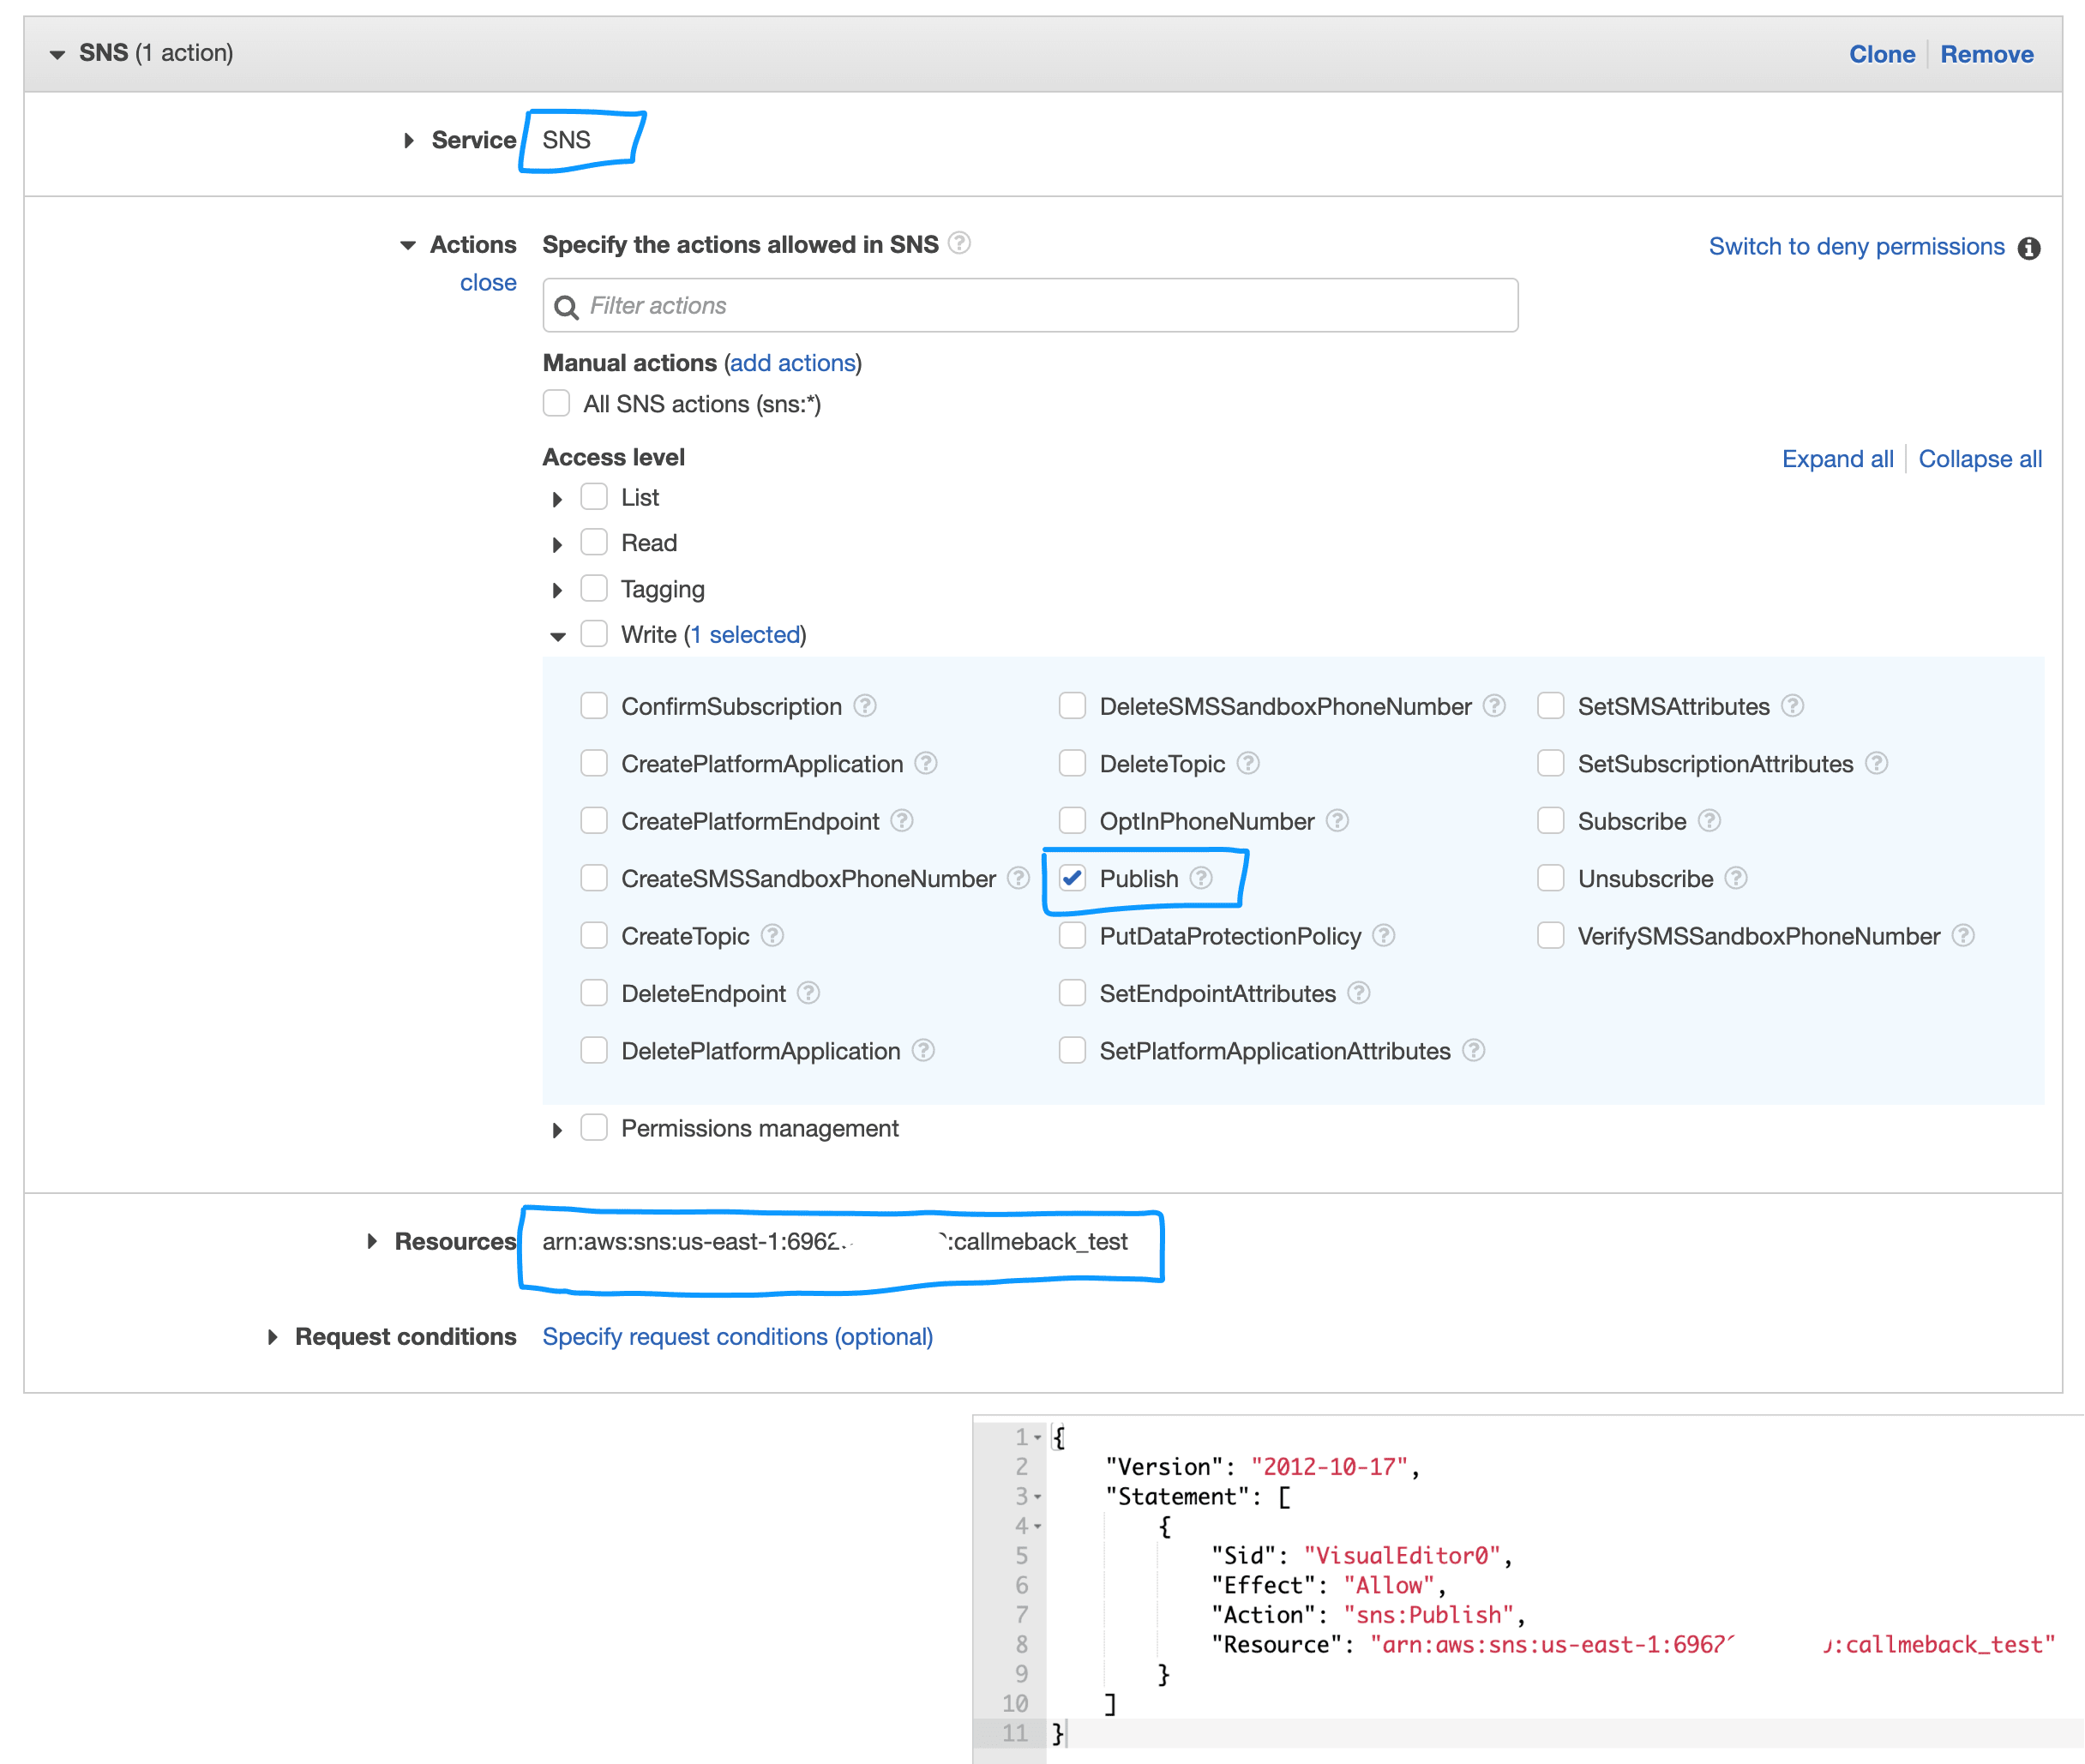Click Expand all link
The image size is (2085, 1764).
[x=1837, y=459]
